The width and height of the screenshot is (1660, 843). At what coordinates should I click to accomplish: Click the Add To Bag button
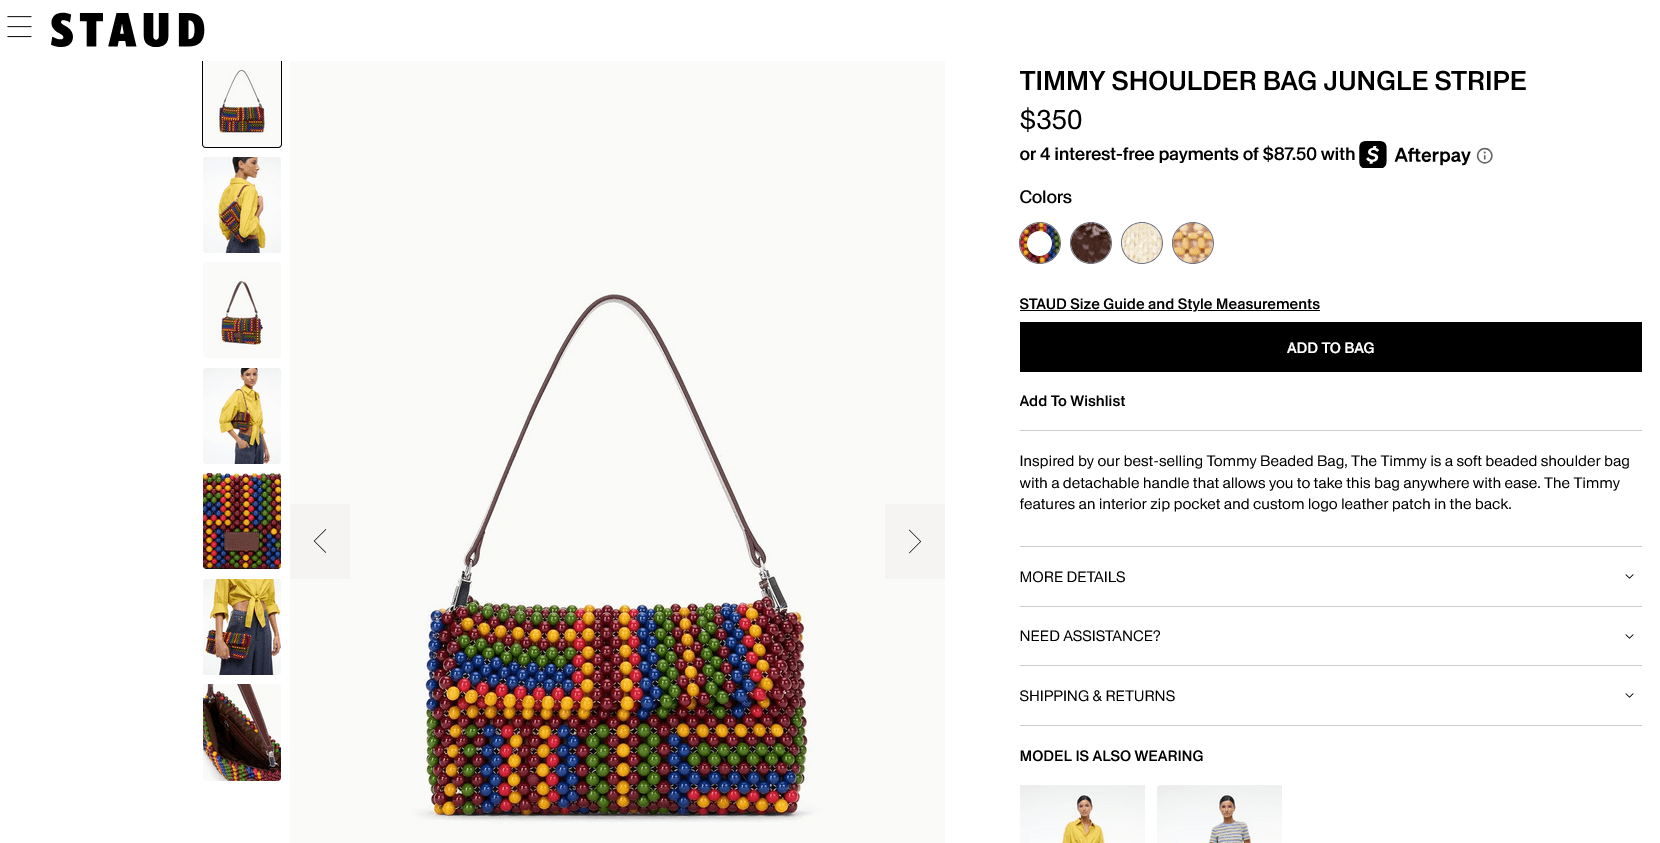pyautogui.click(x=1330, y=348)
